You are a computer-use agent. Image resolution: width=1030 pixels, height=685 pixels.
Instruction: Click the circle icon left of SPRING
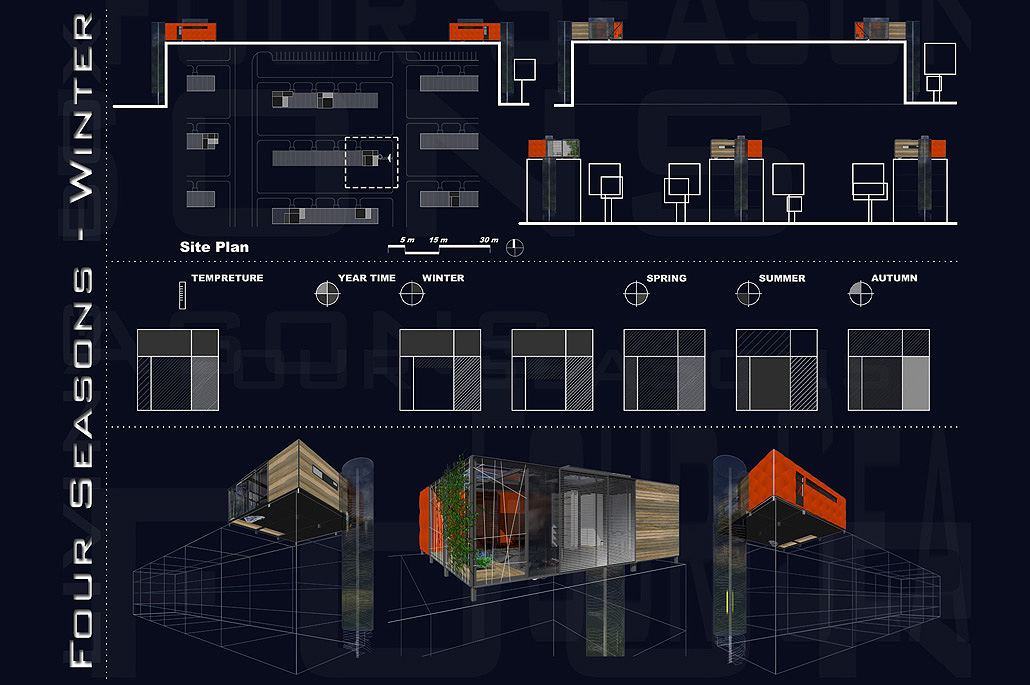(636, 294)
